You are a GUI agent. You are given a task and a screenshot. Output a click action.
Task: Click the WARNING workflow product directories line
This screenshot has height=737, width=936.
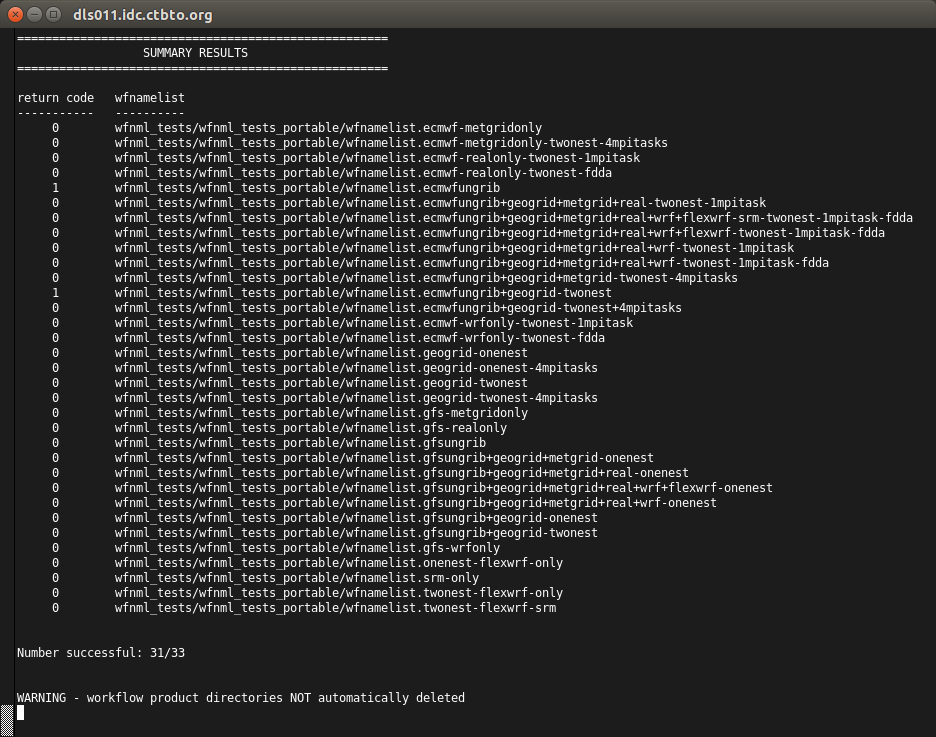(x=240, y=698)
